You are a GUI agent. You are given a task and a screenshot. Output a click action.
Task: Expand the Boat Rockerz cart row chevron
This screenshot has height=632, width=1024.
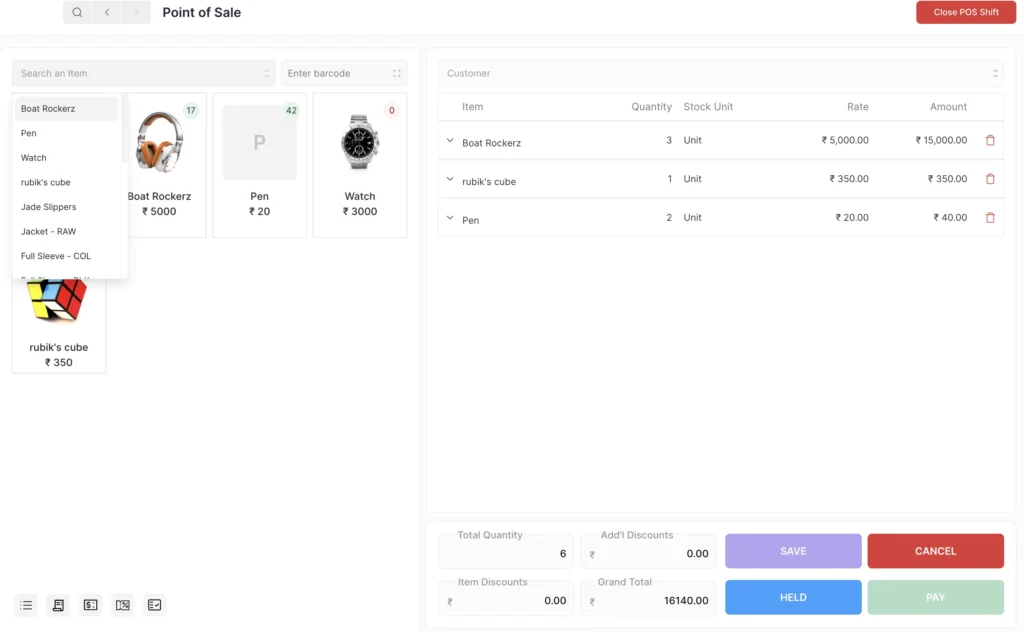450,140
